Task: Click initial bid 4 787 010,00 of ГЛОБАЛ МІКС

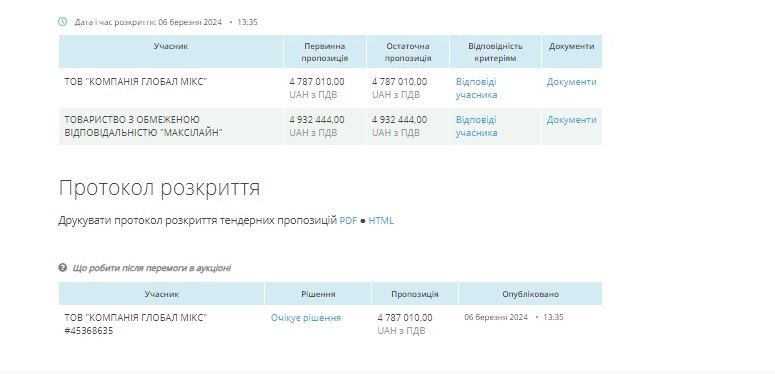Action: click(317, 82)
